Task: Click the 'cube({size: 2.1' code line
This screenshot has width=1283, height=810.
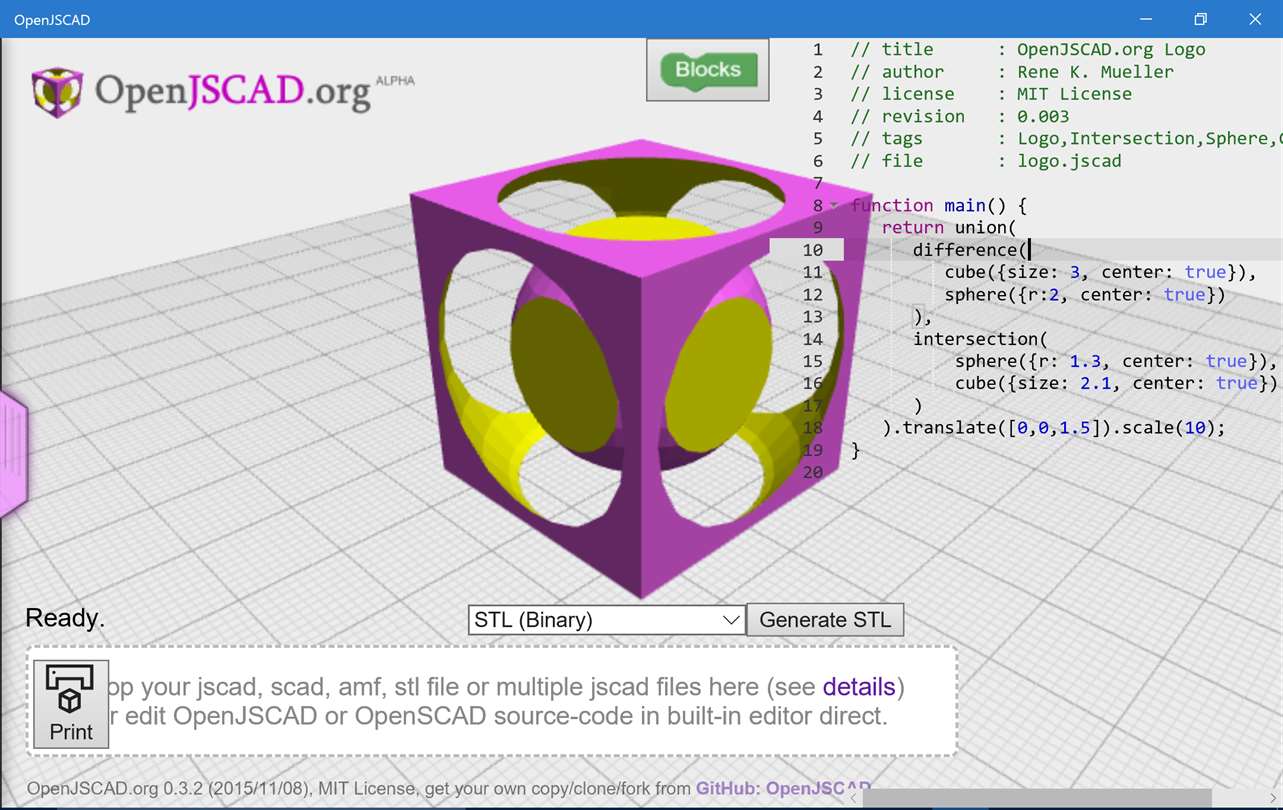Action: 1116,383
